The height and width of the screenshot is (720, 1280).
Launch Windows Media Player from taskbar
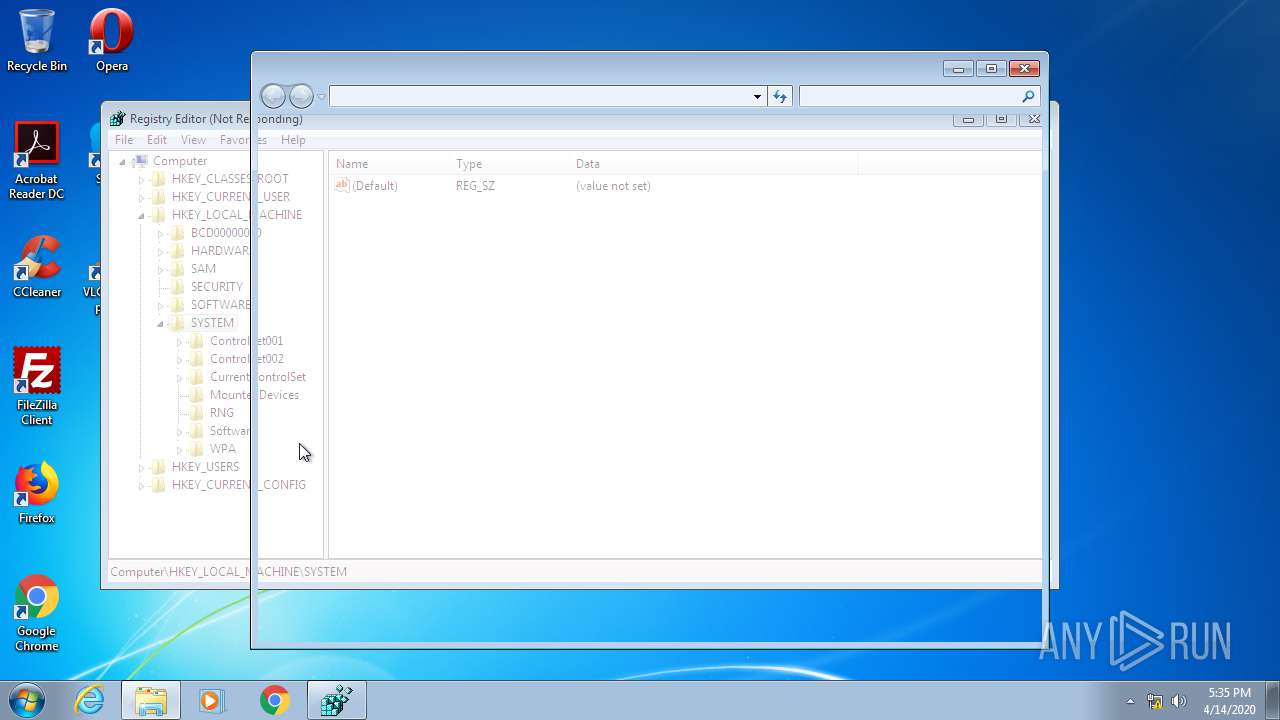(x=212, y=700)
